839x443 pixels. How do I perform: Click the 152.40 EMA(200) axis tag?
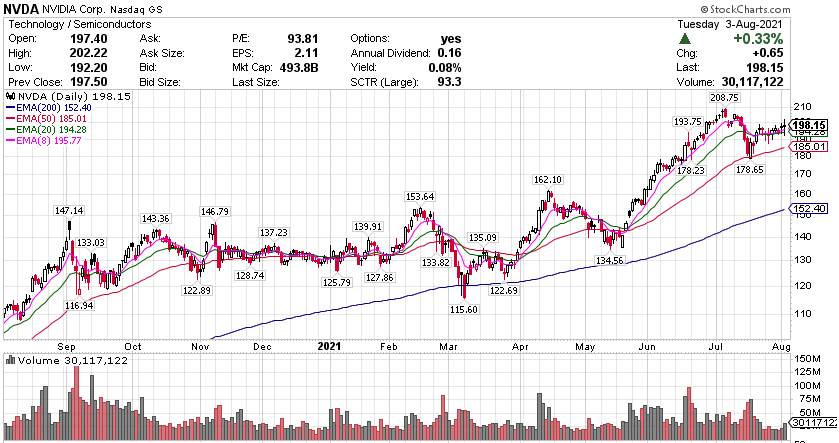point(810,209)
